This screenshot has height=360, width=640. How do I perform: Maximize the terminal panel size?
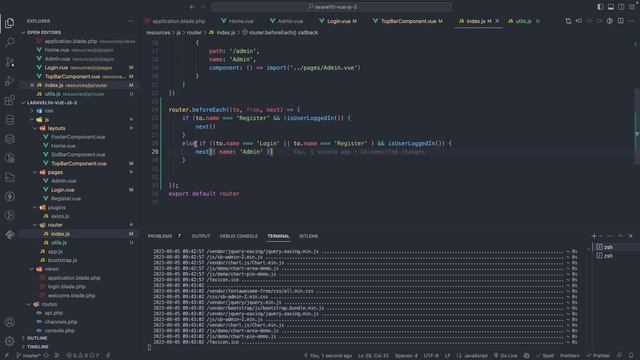click(620, 236)
